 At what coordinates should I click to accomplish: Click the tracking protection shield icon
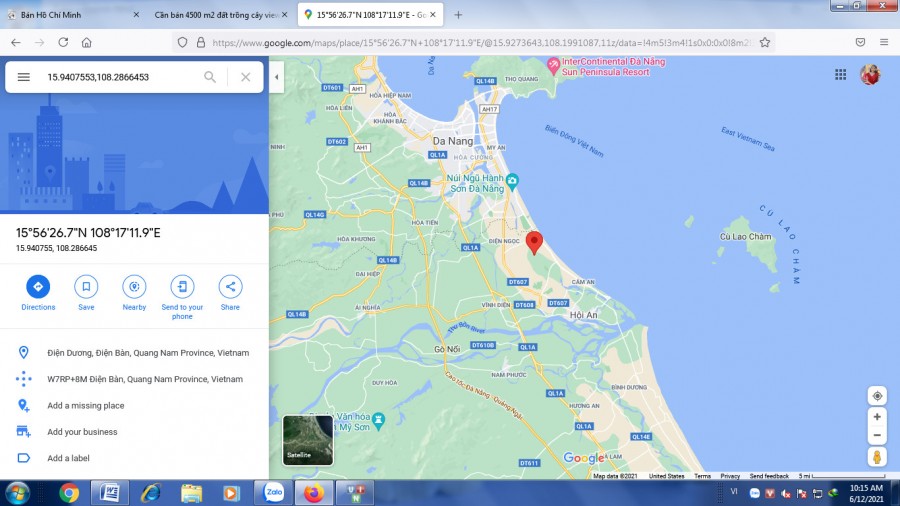[183, 42]
